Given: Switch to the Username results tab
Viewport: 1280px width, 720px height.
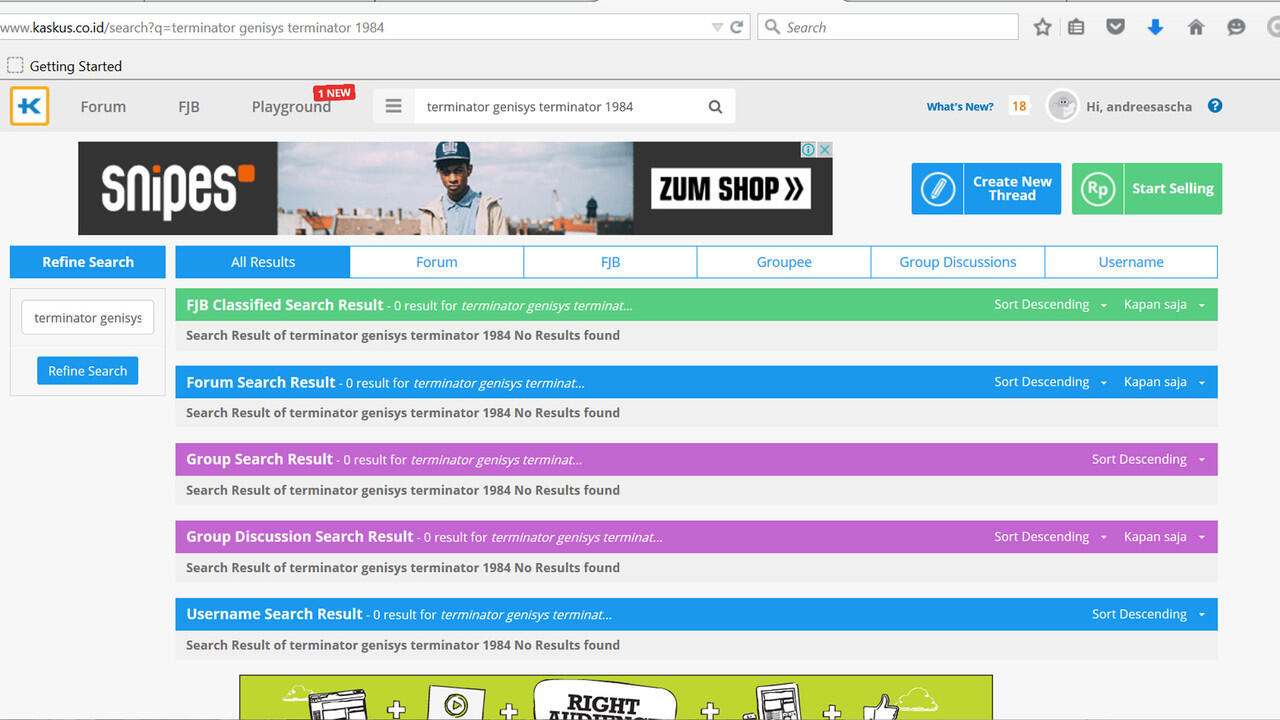Looking at the screenshot, I should point(1131,262).
